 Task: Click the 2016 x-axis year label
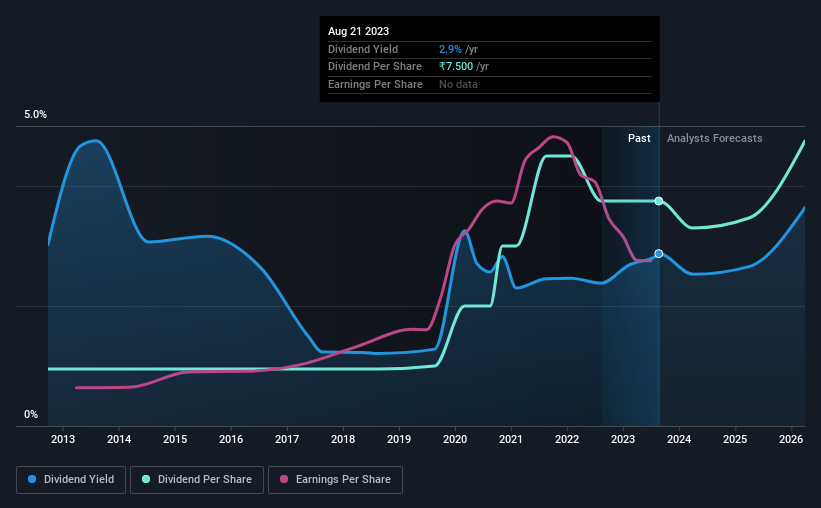(x=231, y=440)
